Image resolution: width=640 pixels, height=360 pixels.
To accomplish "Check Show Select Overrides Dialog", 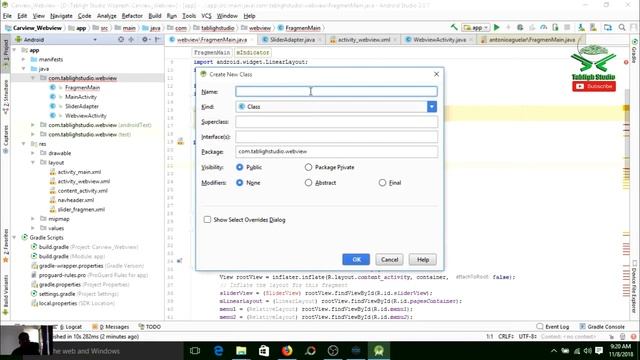I will [207, 220].
